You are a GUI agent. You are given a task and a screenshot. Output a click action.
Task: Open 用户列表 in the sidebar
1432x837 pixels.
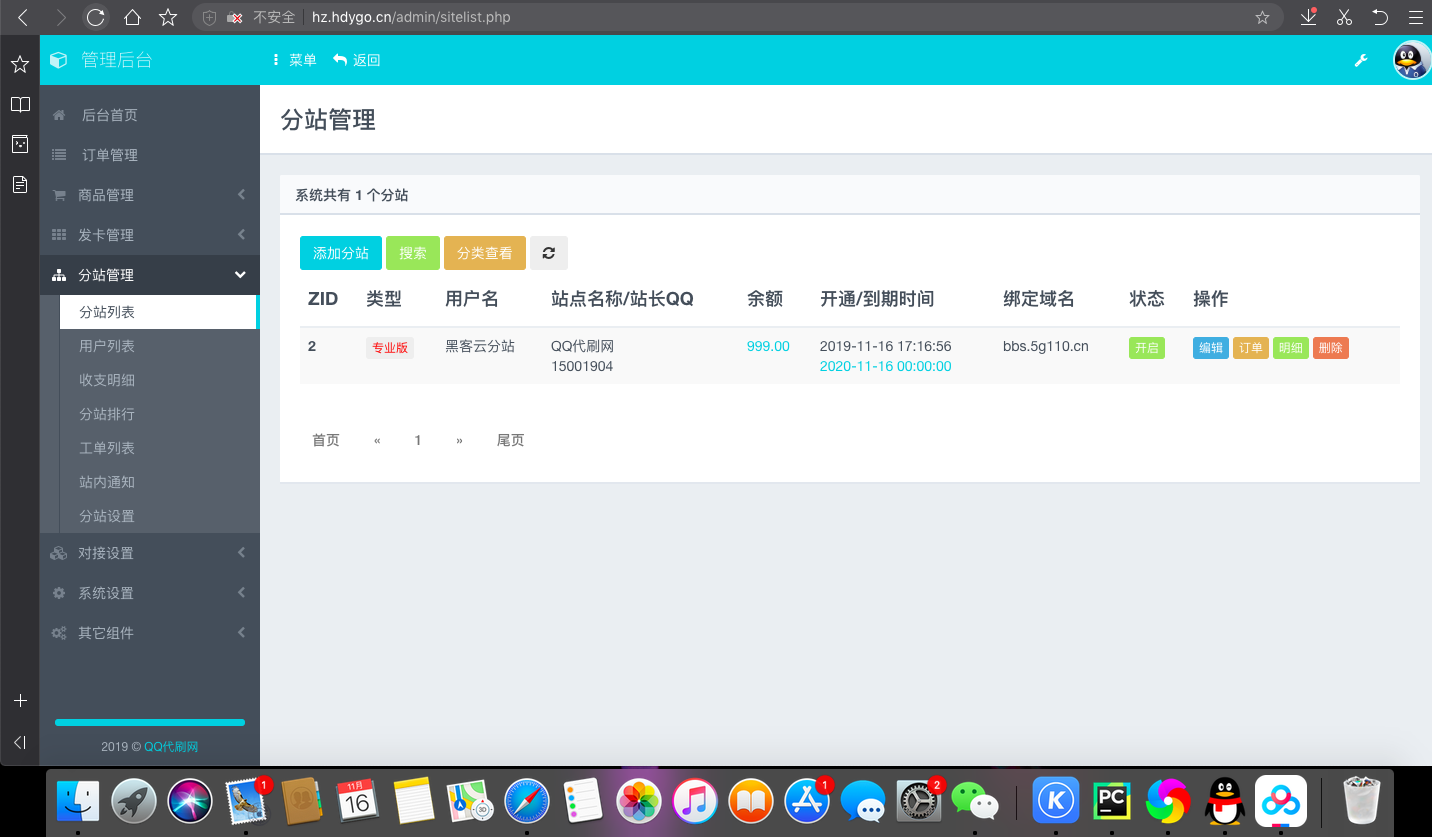click(x=107, y=346)
